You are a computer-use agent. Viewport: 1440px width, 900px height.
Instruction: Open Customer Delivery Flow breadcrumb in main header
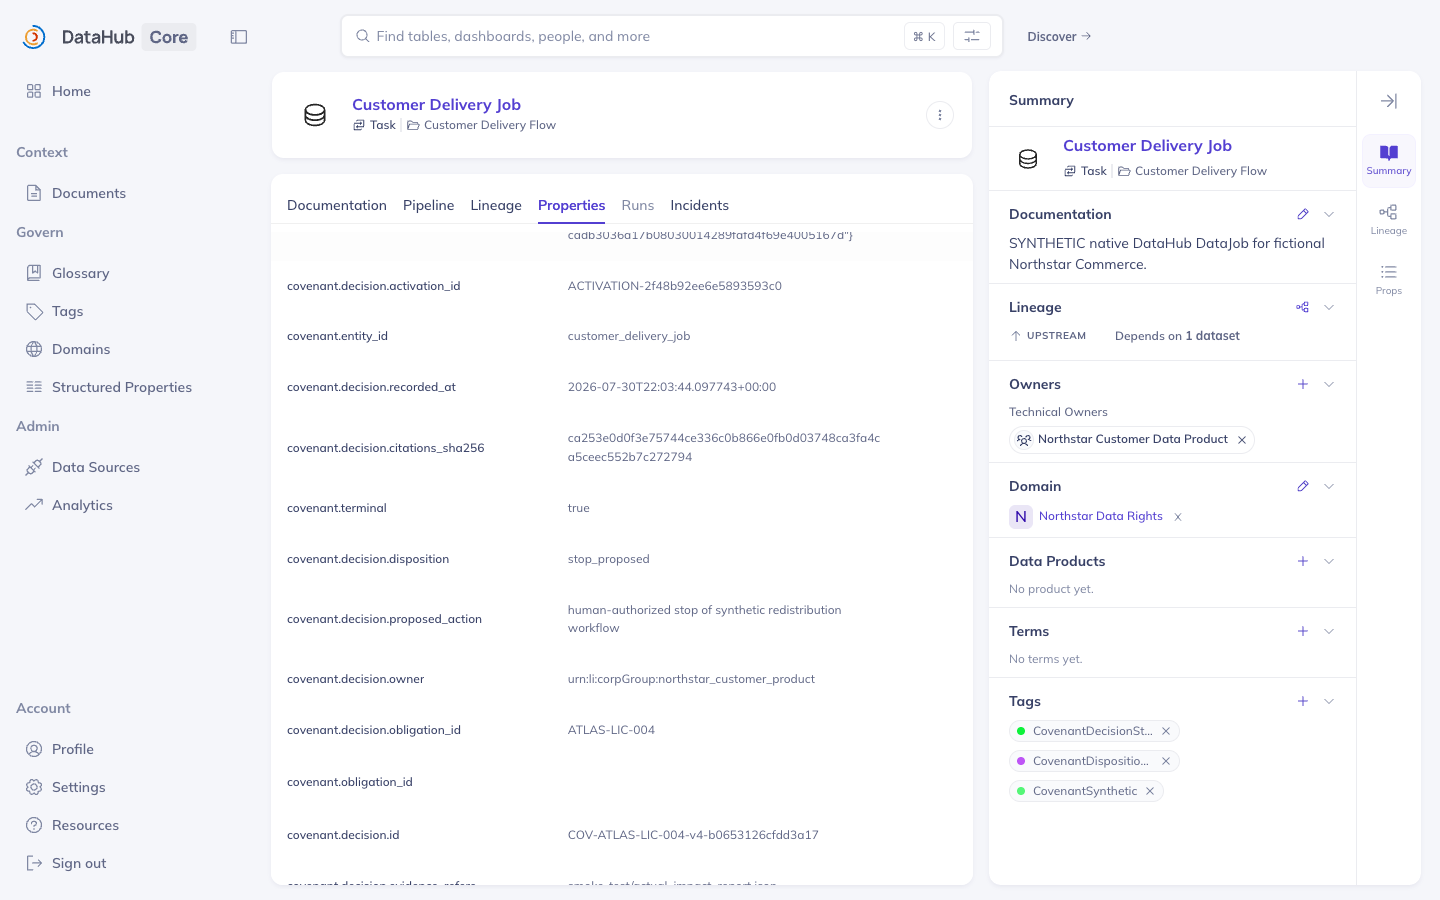(x=490, y=125)
